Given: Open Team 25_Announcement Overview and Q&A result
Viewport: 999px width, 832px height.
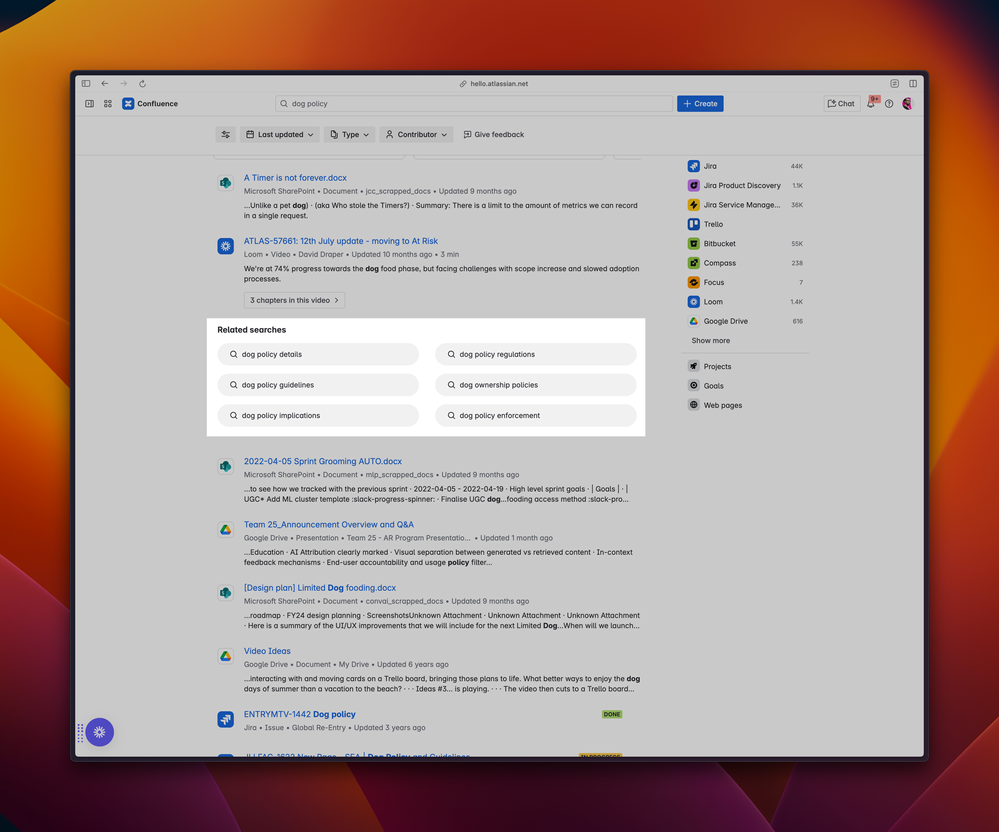Looking at the screenshot, I should (x=329, y=524).
